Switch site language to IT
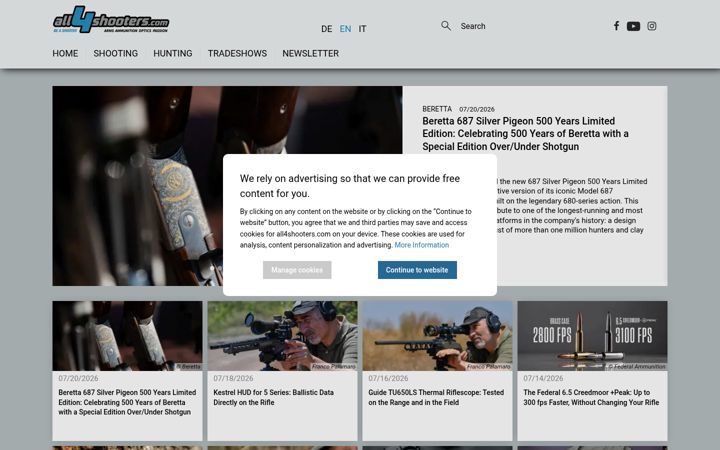 coord(362,29)
